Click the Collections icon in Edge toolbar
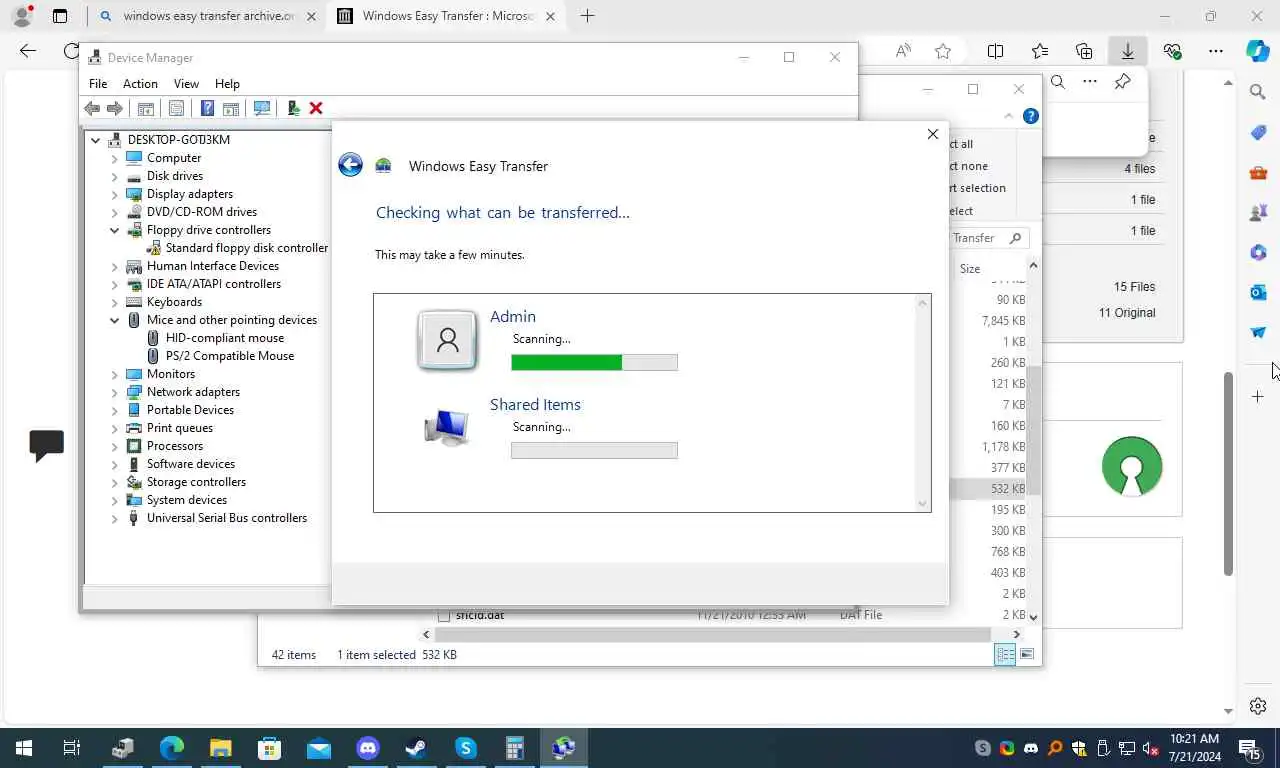The image size is (1280, 768). [1084, 51]
